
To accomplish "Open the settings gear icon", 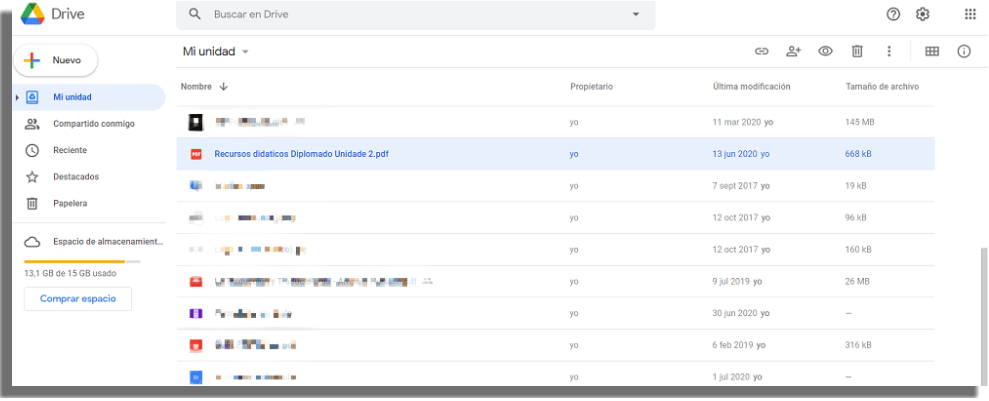I will pyautogui.click(x=923, y=14).
